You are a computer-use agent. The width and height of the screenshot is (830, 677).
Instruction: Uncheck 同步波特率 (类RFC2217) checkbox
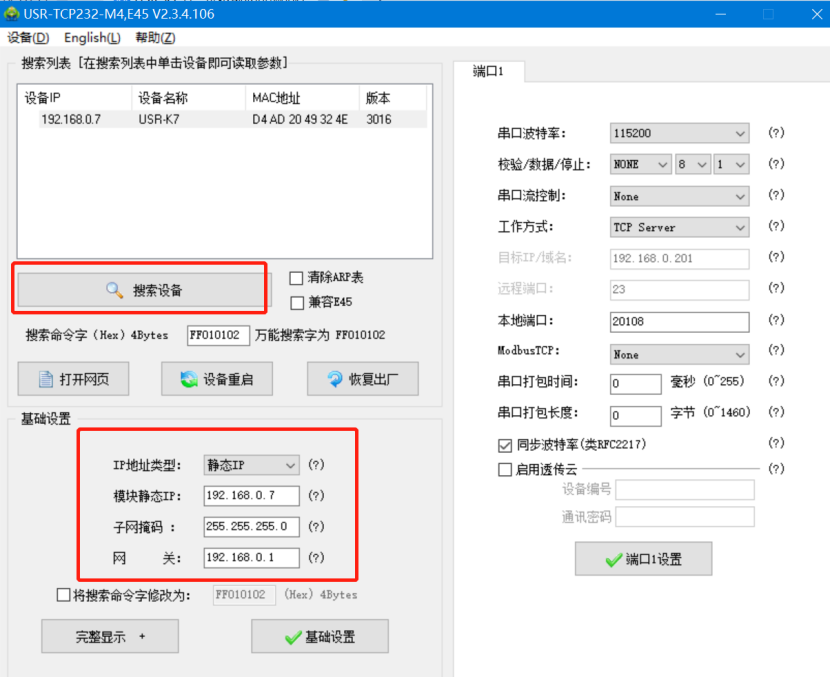coord(505,444)
